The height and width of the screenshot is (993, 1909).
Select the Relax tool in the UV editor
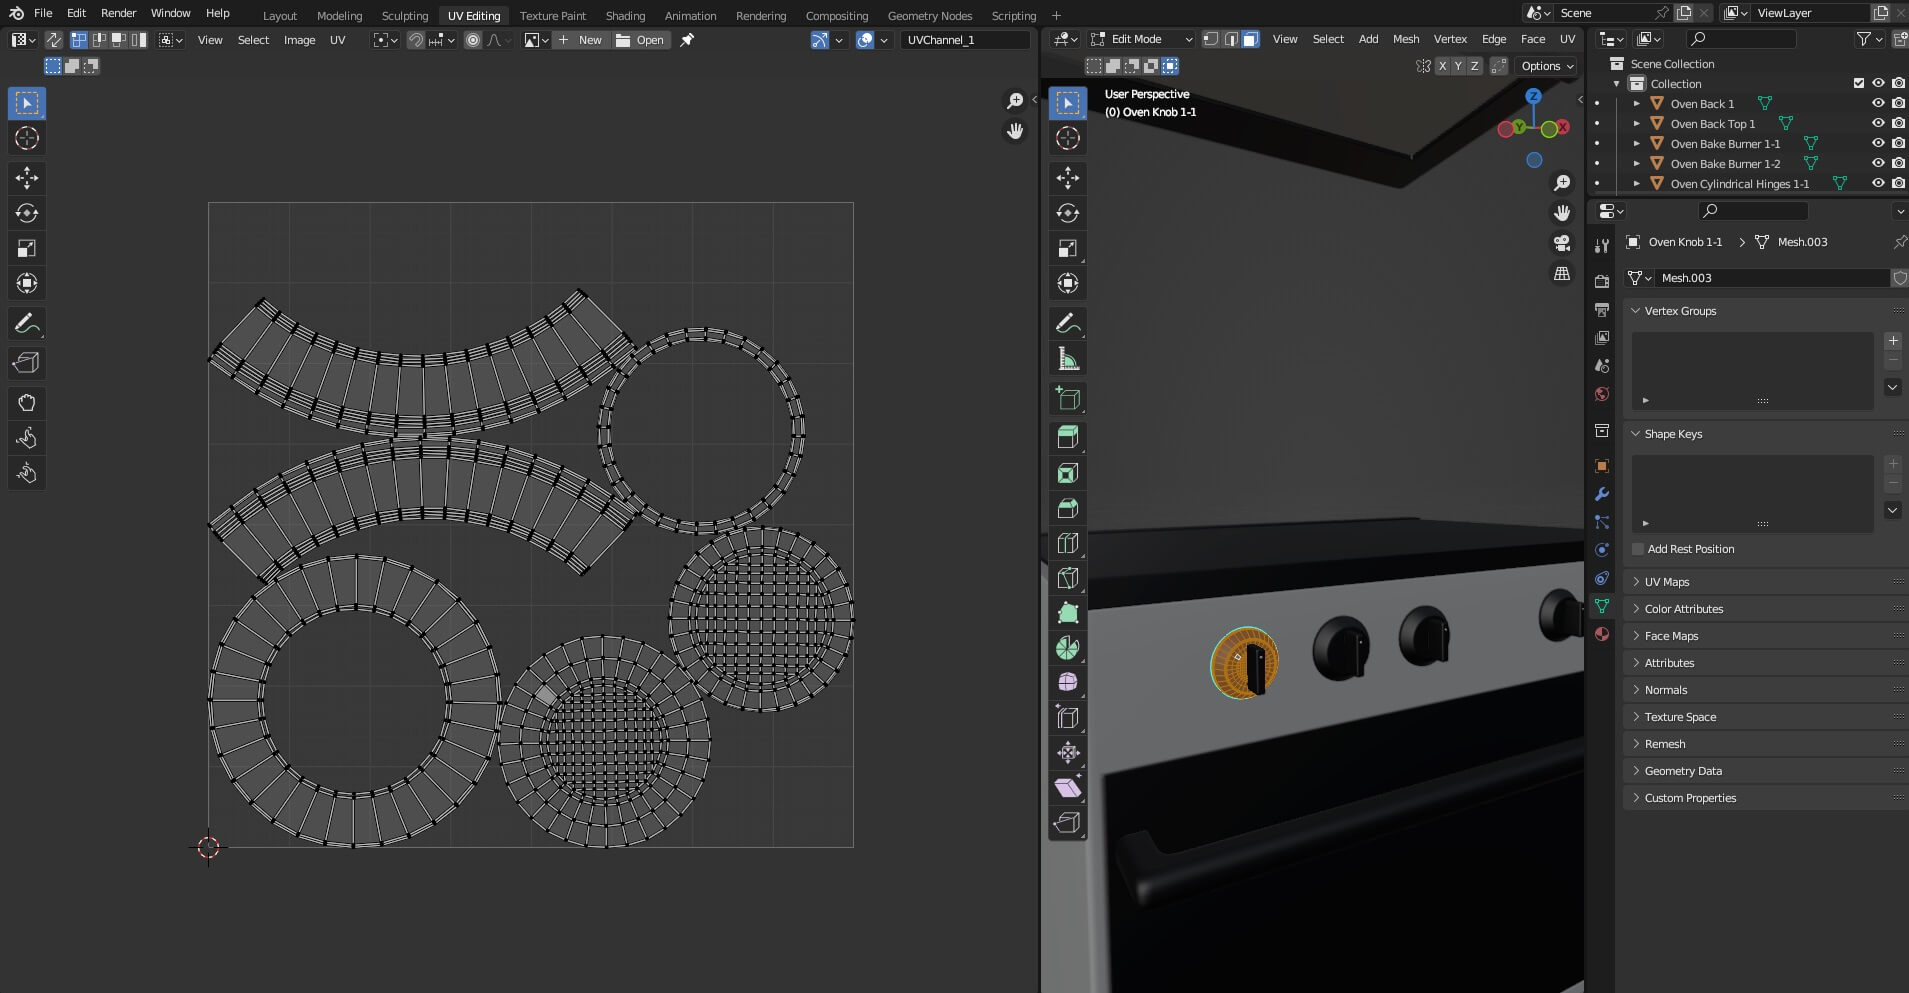point(27,438)
